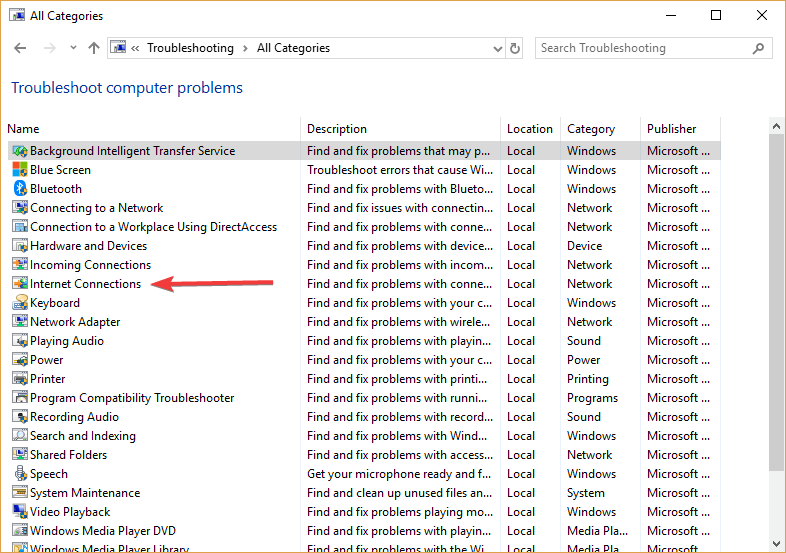The image size is (786, 553).
Task: Select the Windows Media Player DVD name
Action: [103, 531]
